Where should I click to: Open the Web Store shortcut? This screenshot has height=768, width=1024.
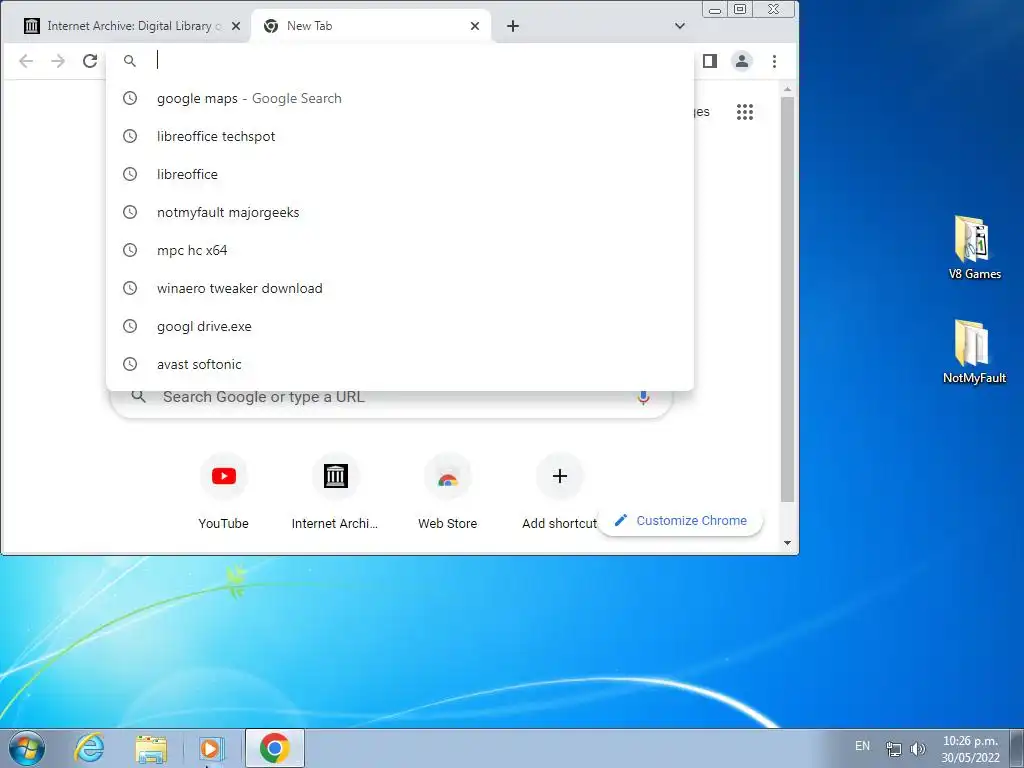(447, 492)
